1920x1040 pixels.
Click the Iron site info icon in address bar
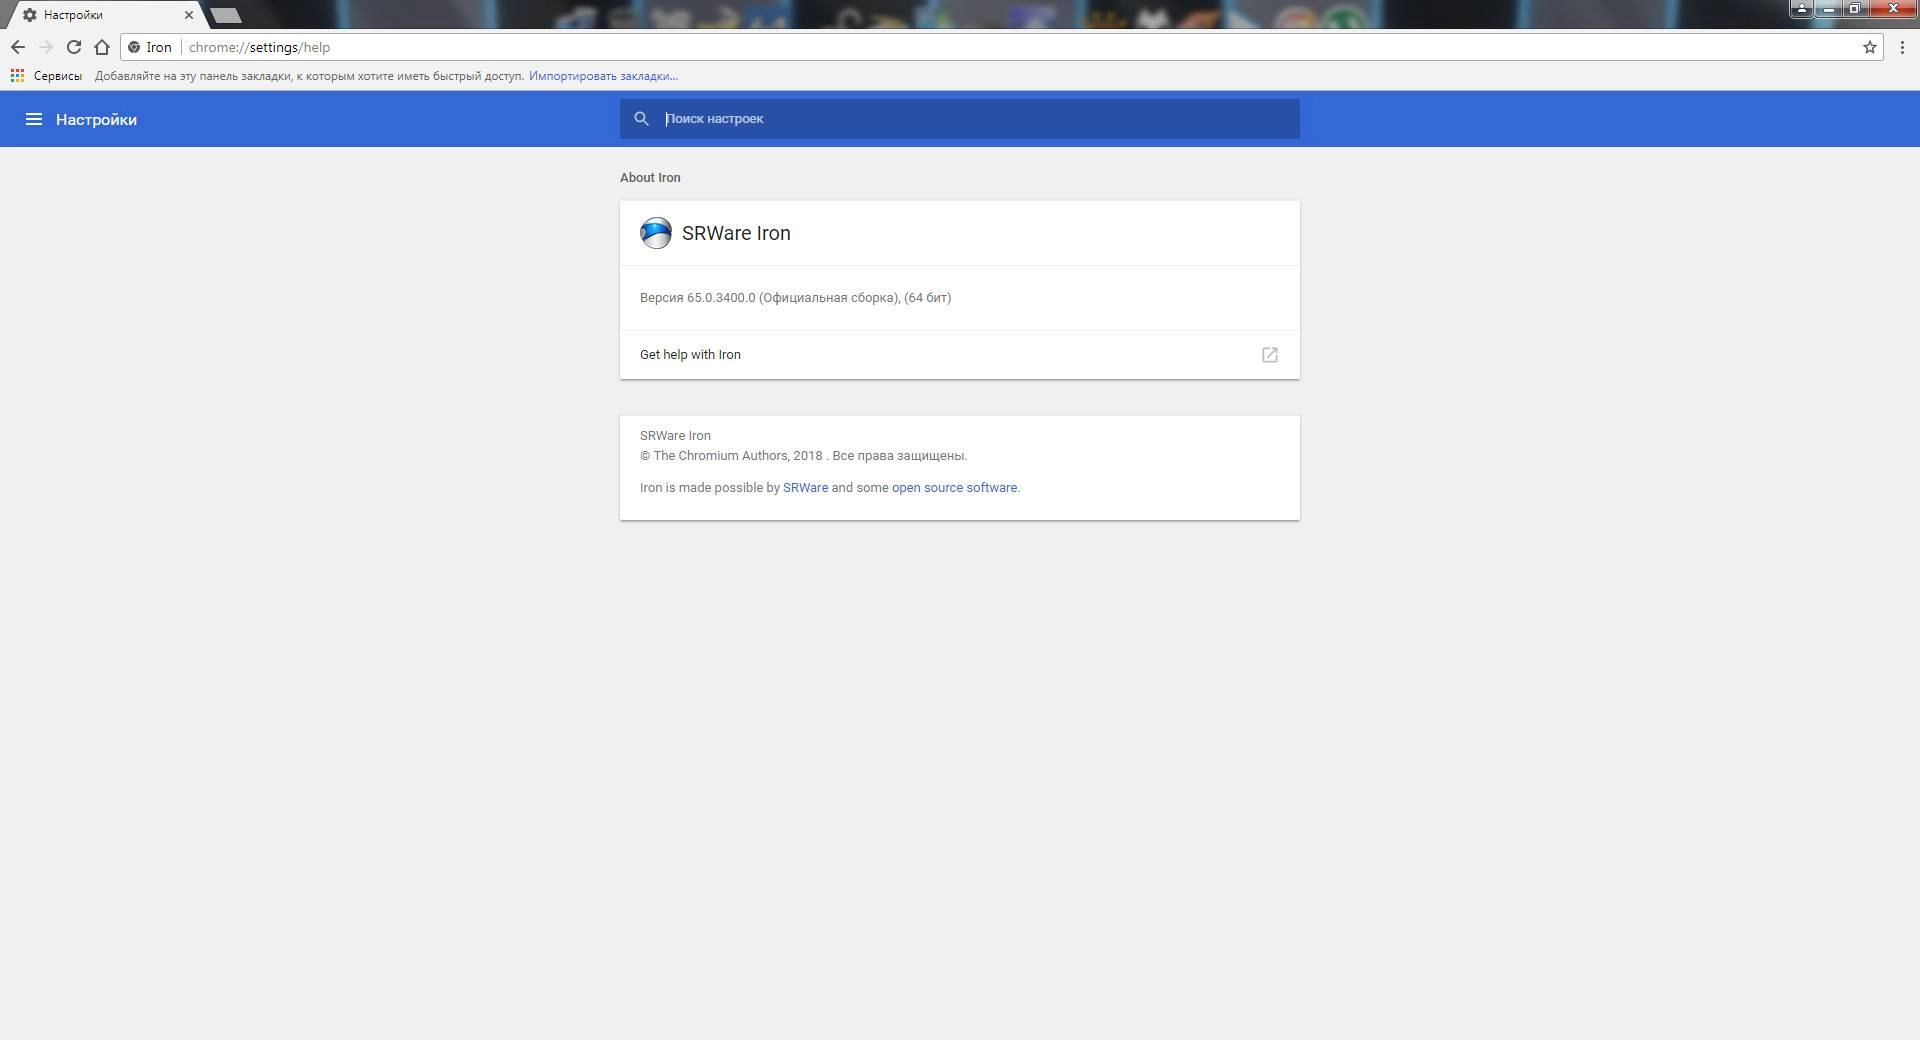pos(134,47)
